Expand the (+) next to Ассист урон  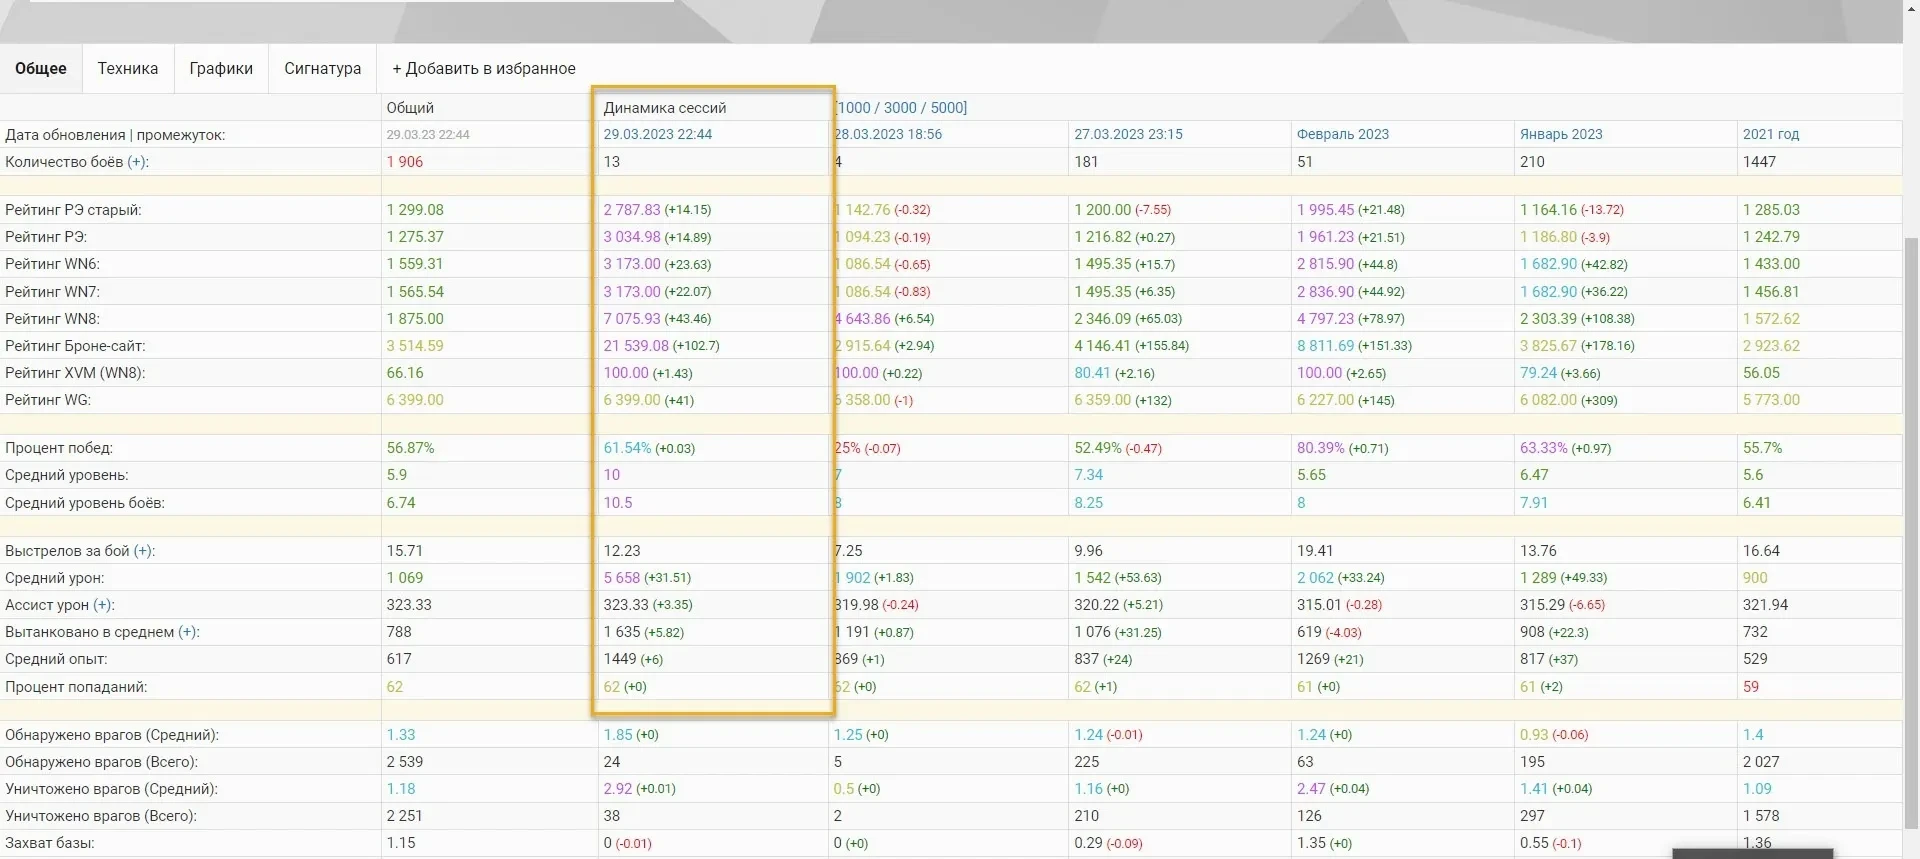pyautogui.click(x=103, y=605)
